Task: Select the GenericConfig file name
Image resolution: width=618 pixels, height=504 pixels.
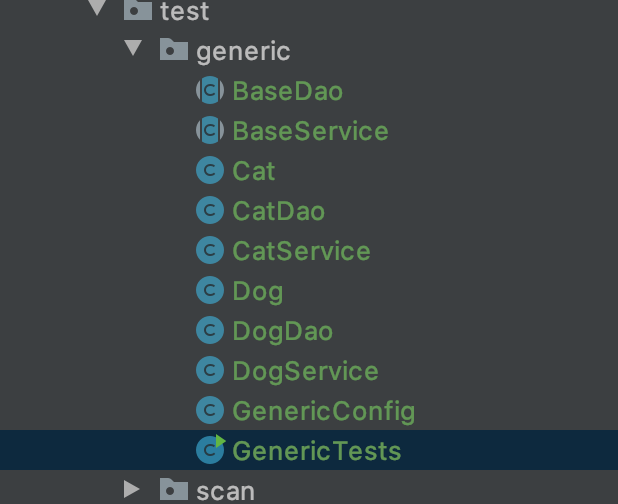Action: click(x=324, y=411)
